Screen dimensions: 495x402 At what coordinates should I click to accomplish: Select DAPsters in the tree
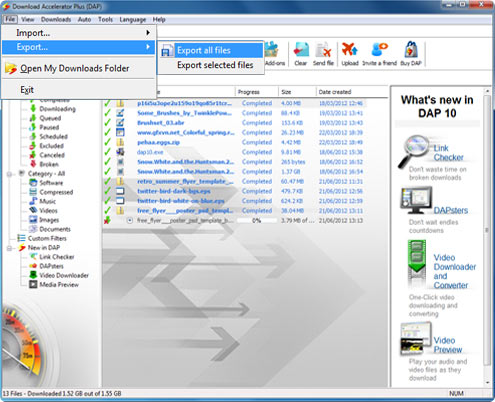pos(47,266)
